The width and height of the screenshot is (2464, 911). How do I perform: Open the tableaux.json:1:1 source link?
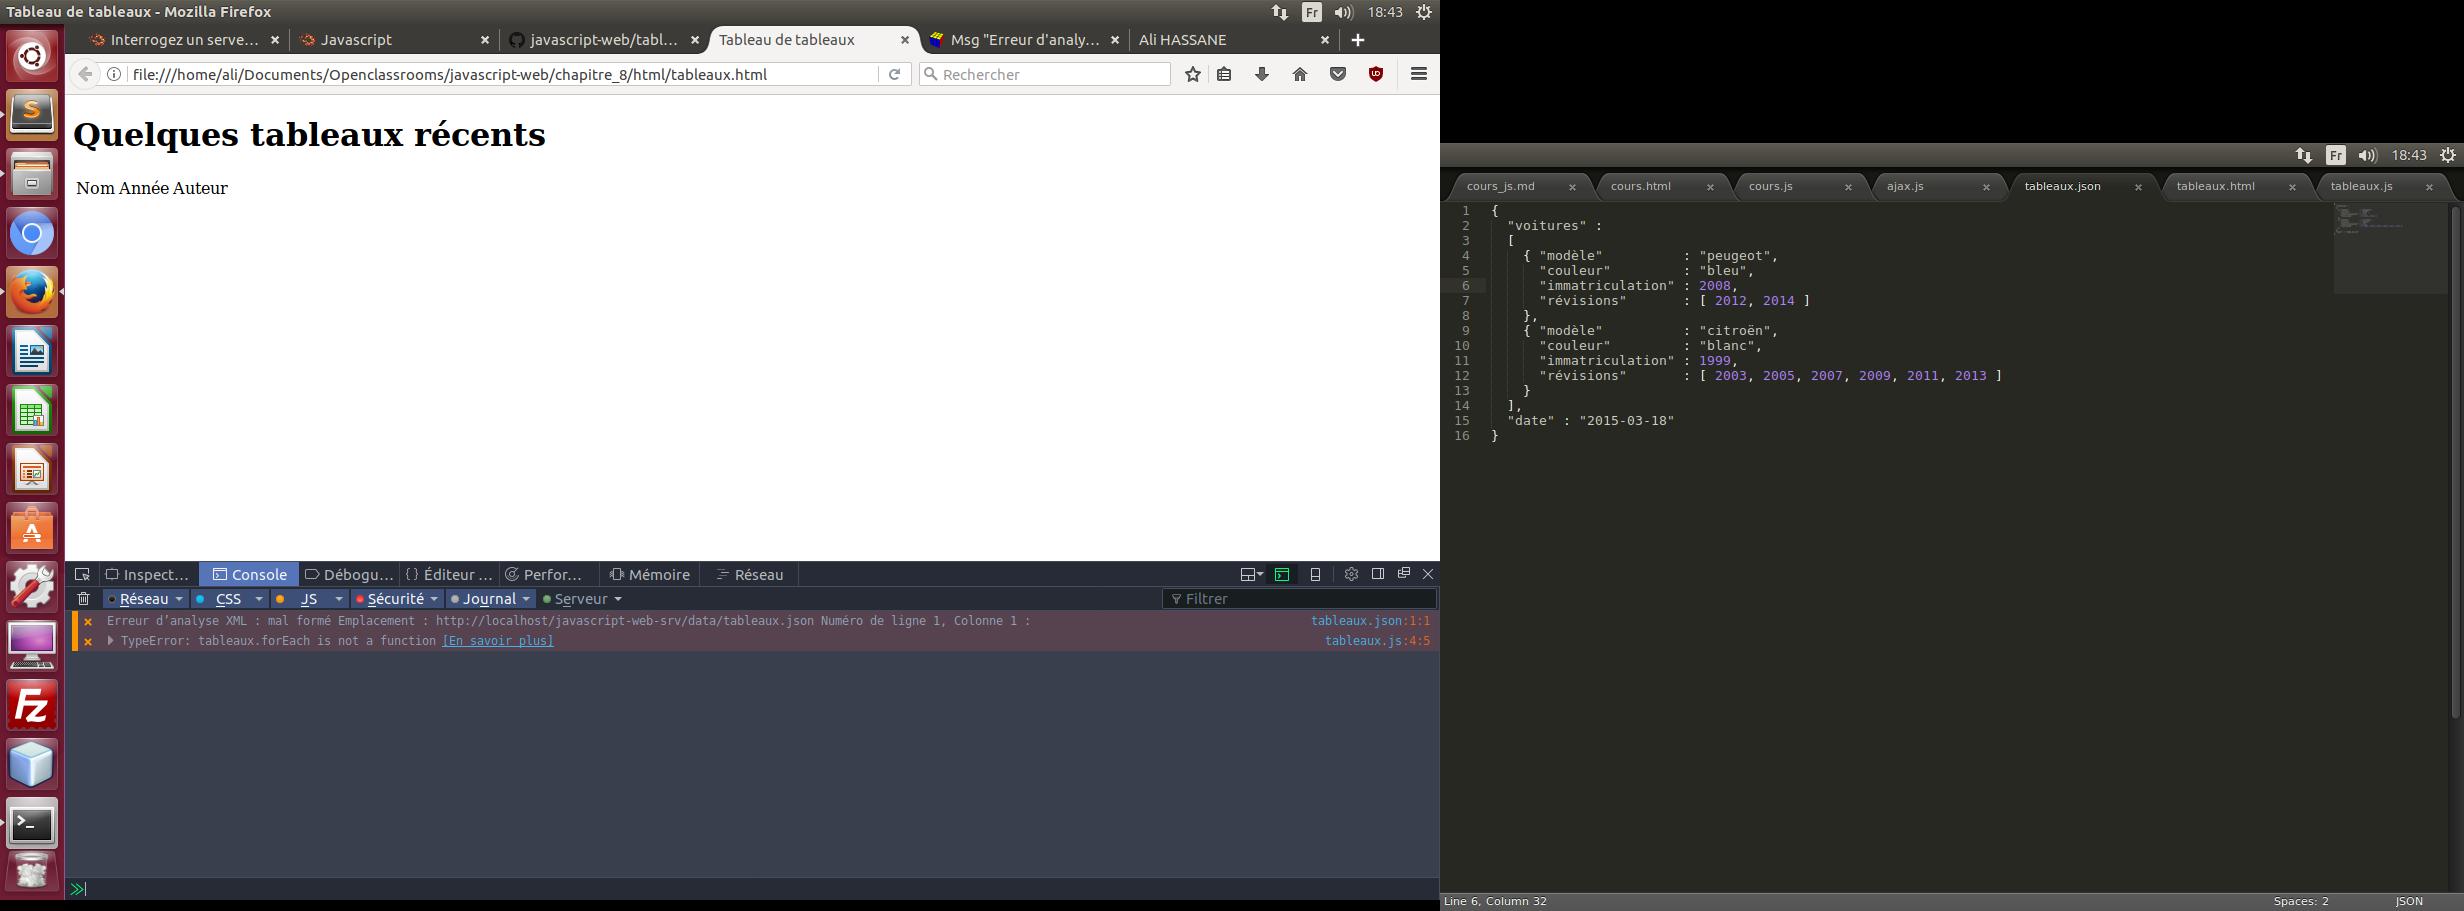pyautogui.click(x=1370, y=621)
